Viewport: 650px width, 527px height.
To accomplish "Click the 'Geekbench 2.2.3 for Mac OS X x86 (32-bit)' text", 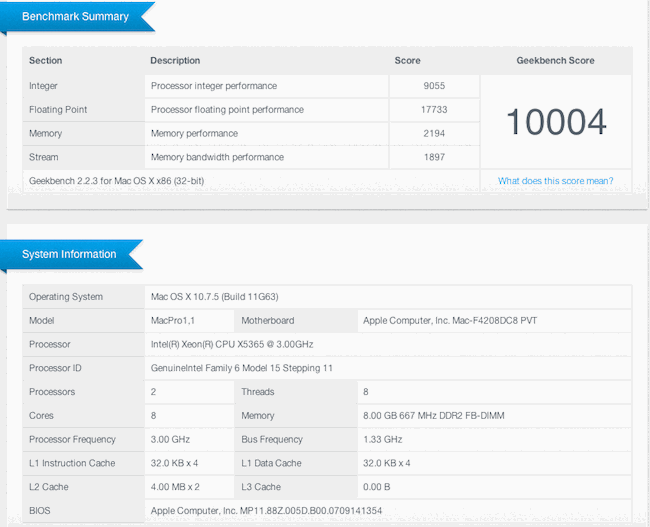I will coord(116,181).
